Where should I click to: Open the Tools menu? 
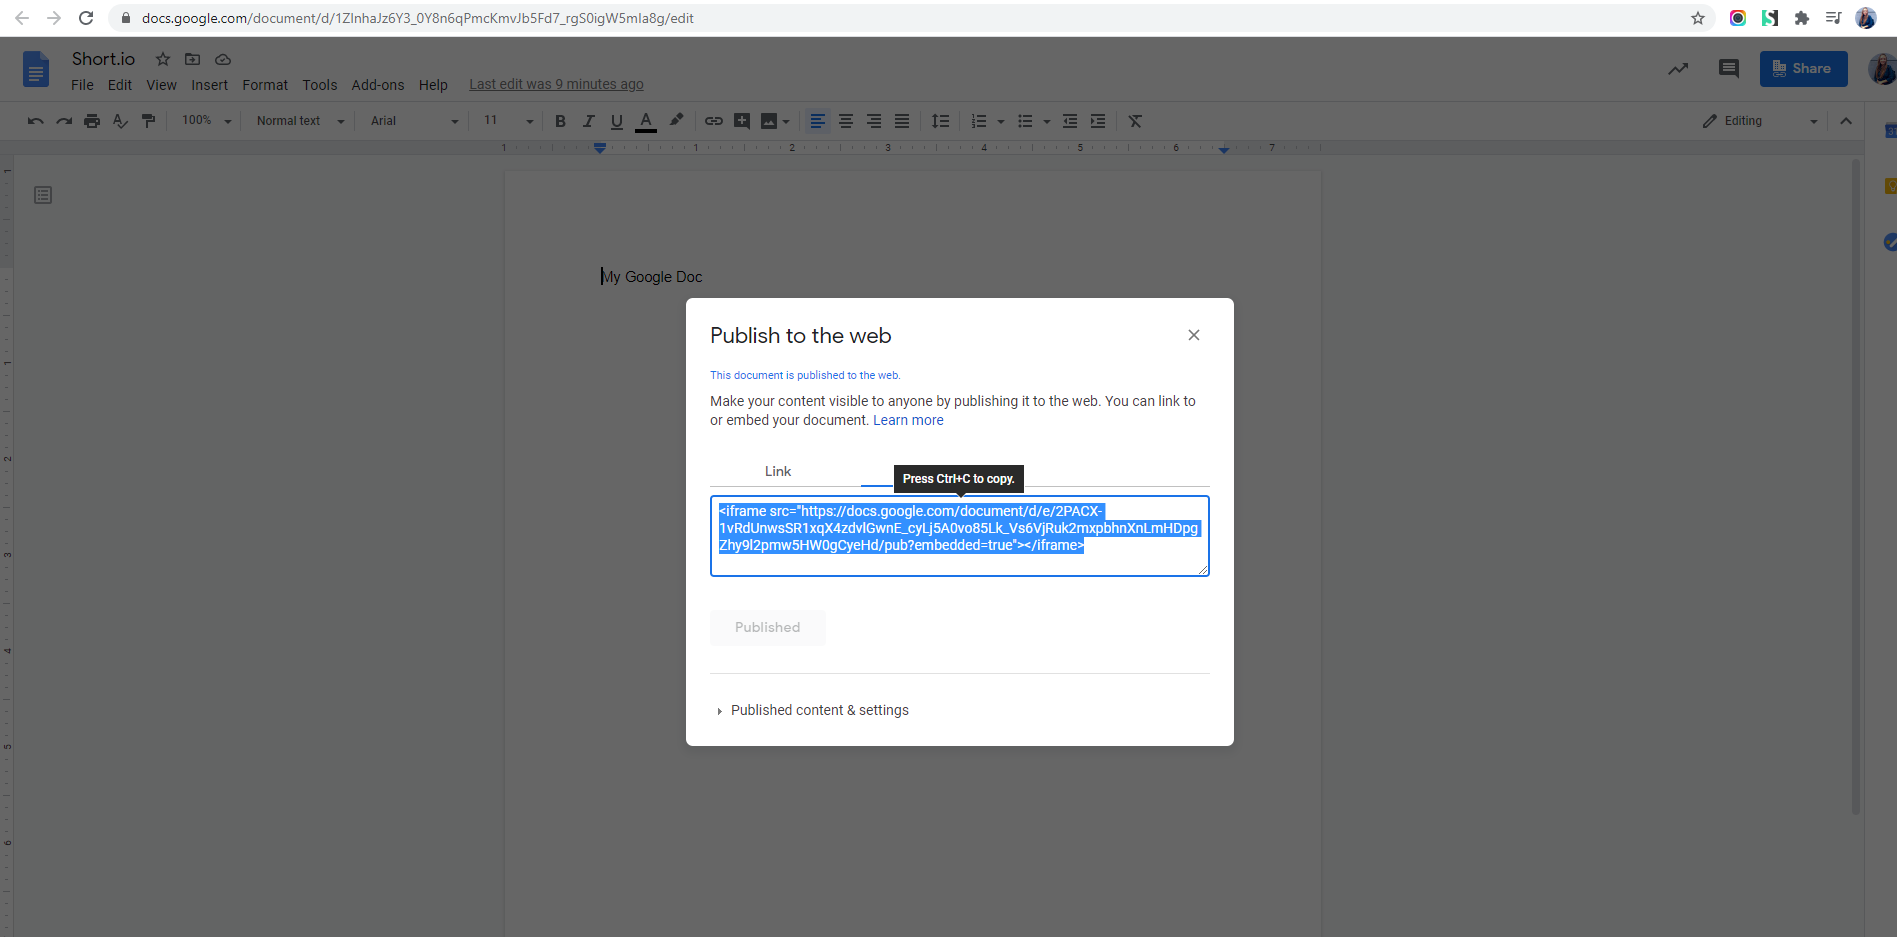320,85
